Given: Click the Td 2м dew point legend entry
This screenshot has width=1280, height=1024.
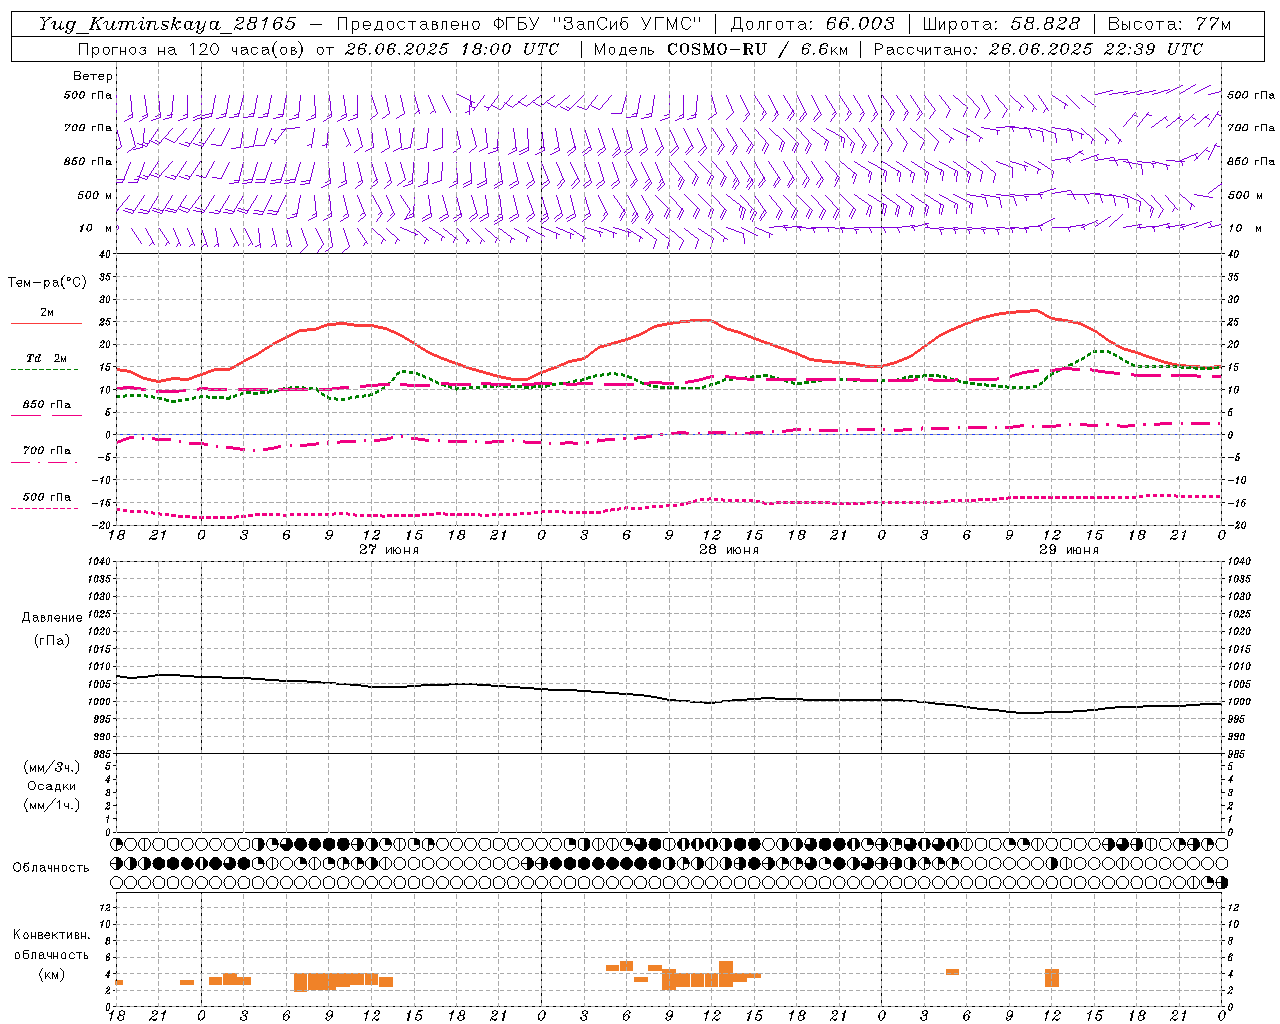Looking at the screenshot, I should click(47, 358).
